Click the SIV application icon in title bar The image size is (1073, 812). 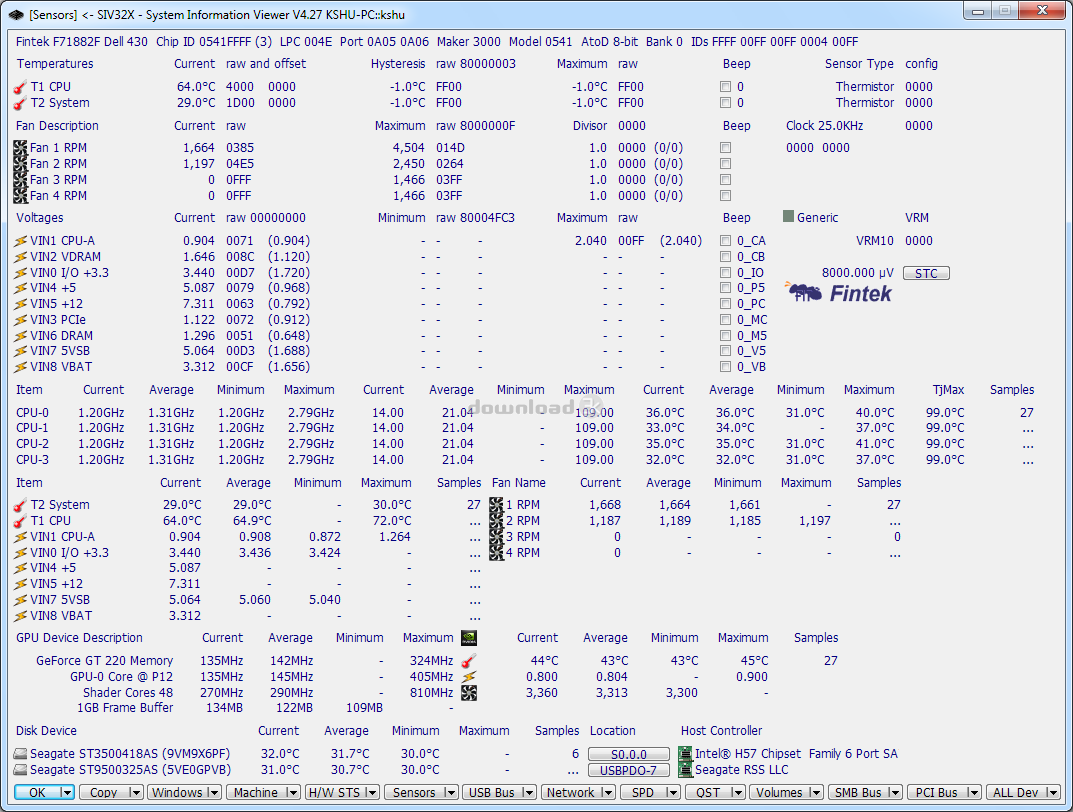tap(16, 14)
